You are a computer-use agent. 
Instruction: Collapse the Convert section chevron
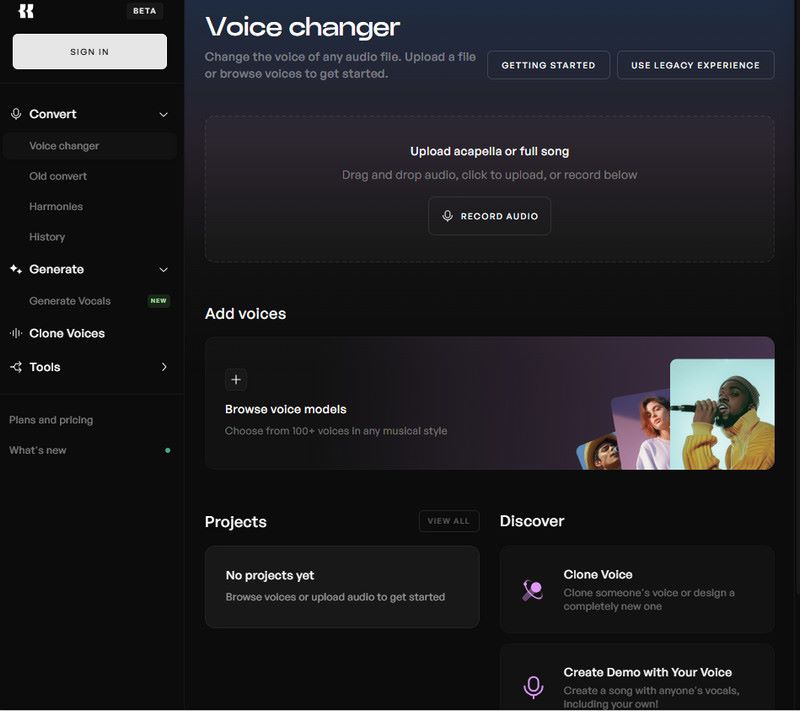(164, 115)
